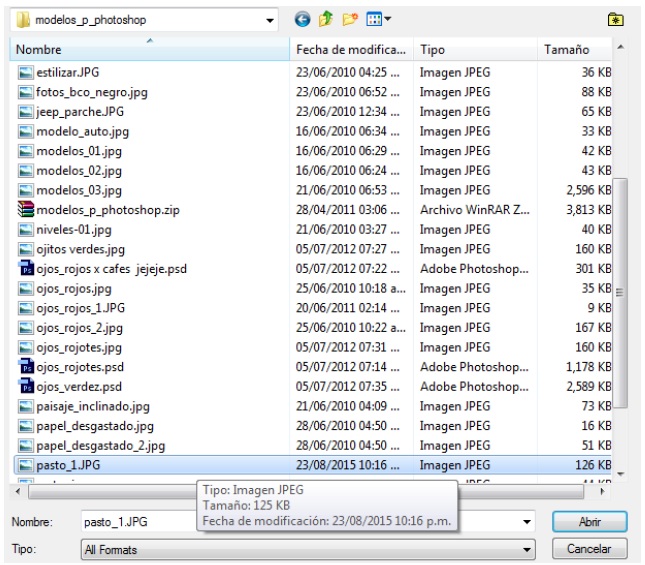Image resolution: width=645 pixels, height=565 pixels.
Task: Select the ojos_verdez.psd Photoshop file icon
Action: click(27, 386)
